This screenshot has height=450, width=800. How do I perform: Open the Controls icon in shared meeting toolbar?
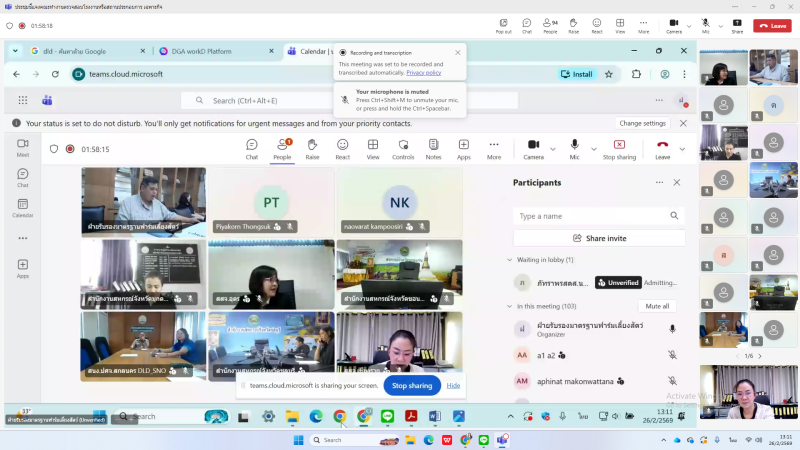(403, 147)
